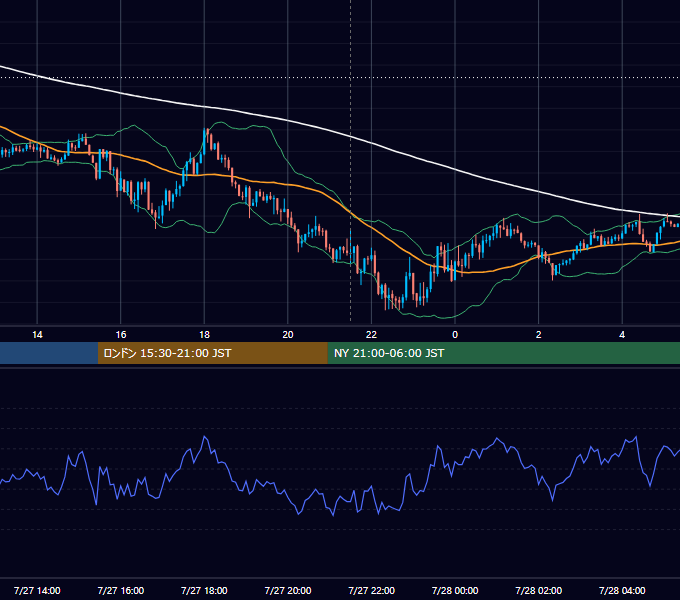680x600 pixels.
Task: Click the '2' hour label on the price chart axis
Action: pyautogui.click(x=539, y=335)
